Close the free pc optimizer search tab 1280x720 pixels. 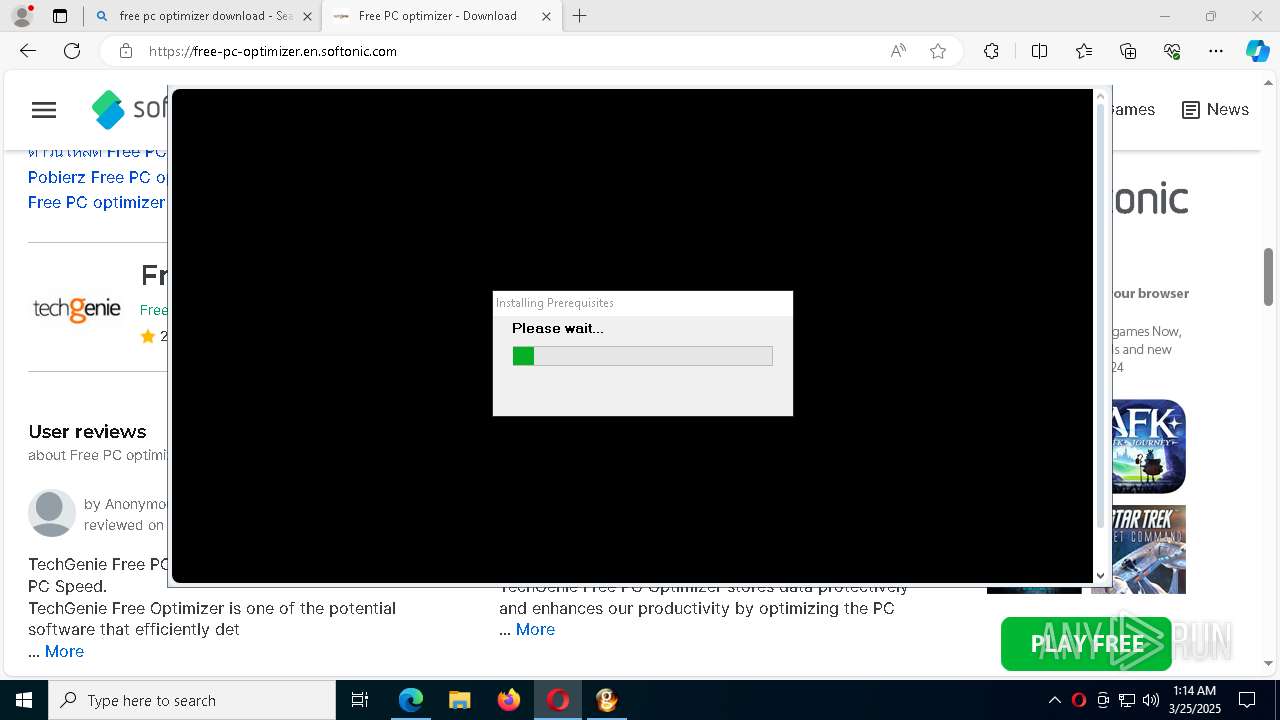tap(307, 16)
